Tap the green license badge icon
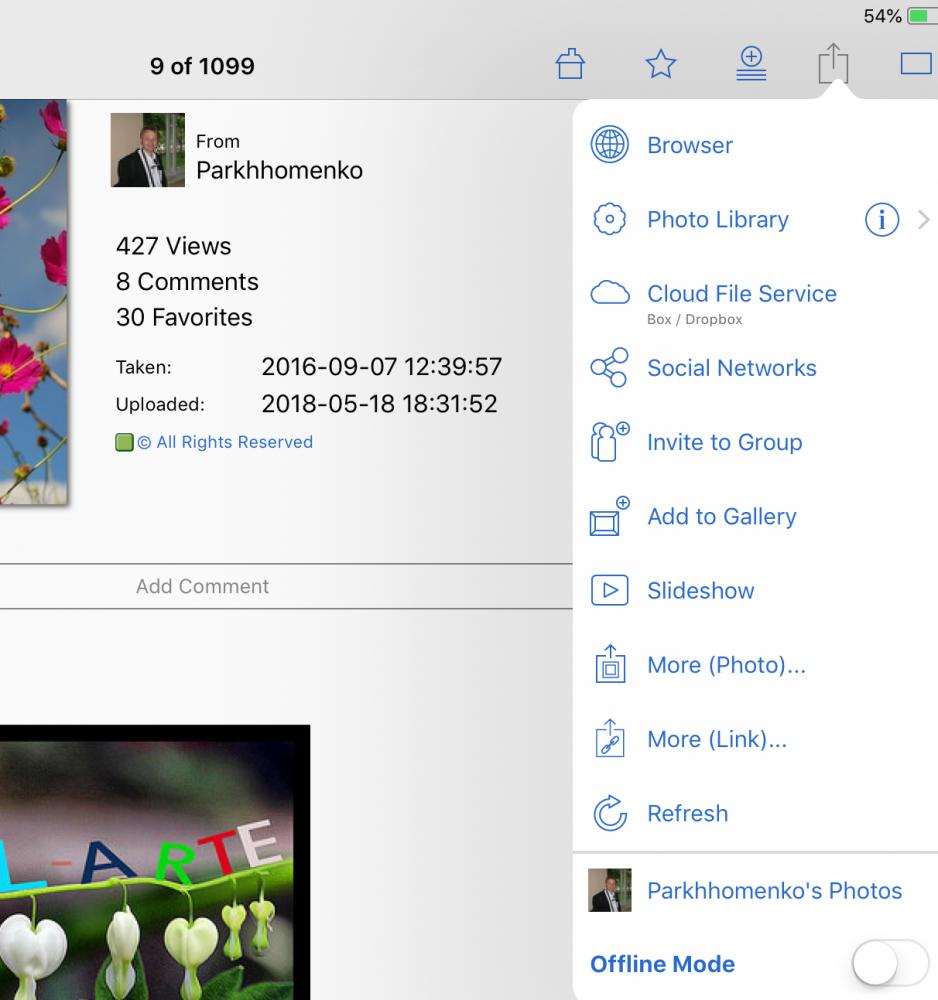Screen dimensions: 938x1000 point(124,442)
